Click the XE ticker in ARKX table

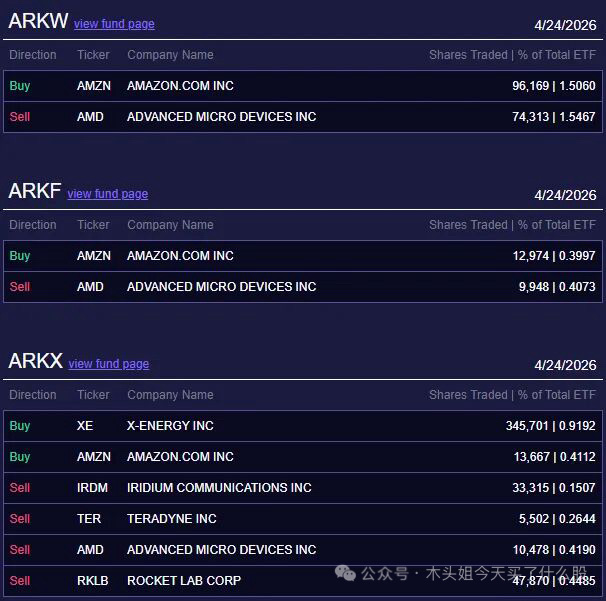click(85, 426)
